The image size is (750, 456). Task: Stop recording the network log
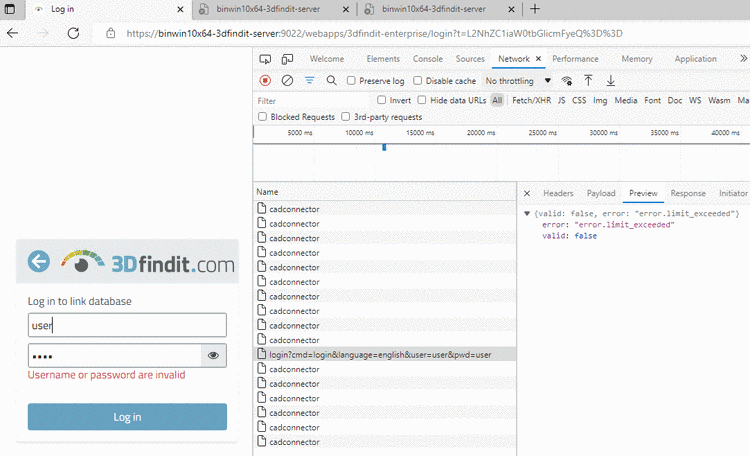click(x=265, y=80)
